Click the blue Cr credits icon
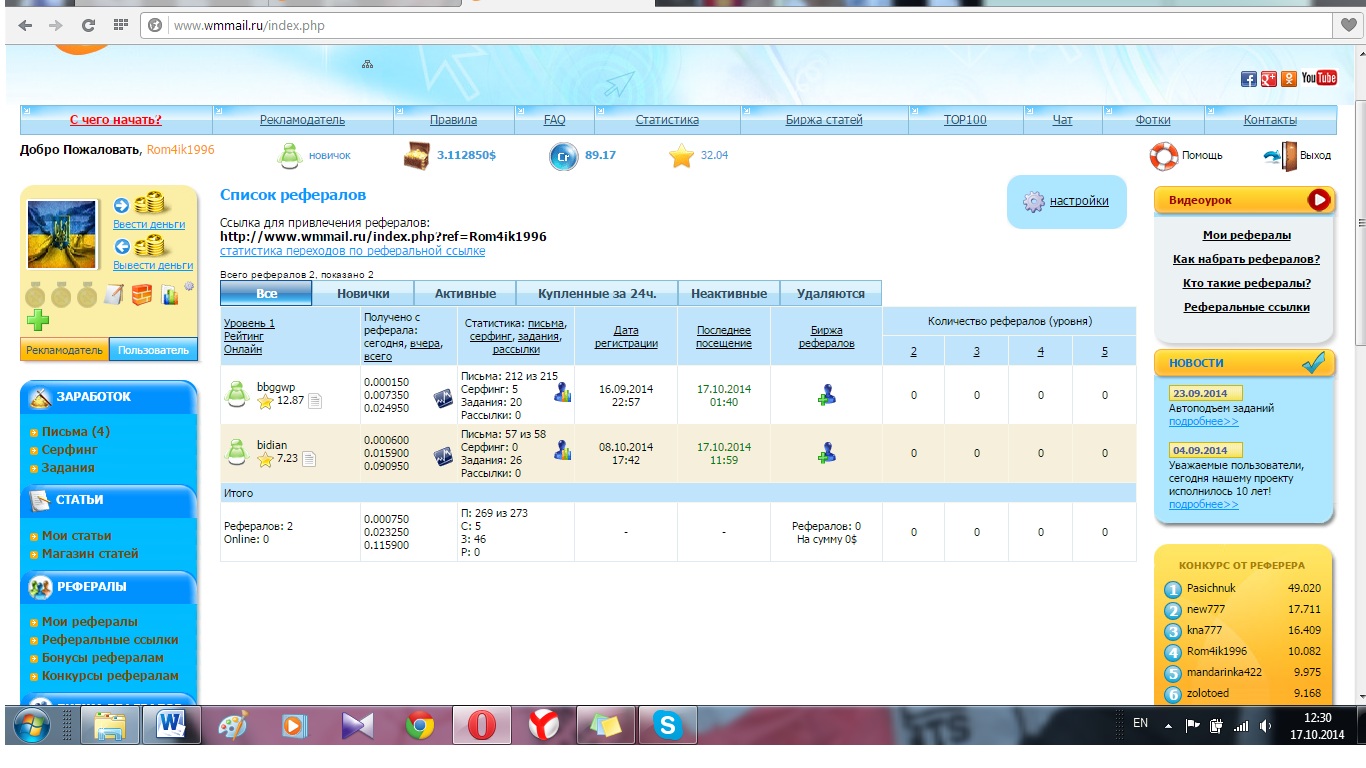Screen dimensions: 1366x768 coord(563,156)
